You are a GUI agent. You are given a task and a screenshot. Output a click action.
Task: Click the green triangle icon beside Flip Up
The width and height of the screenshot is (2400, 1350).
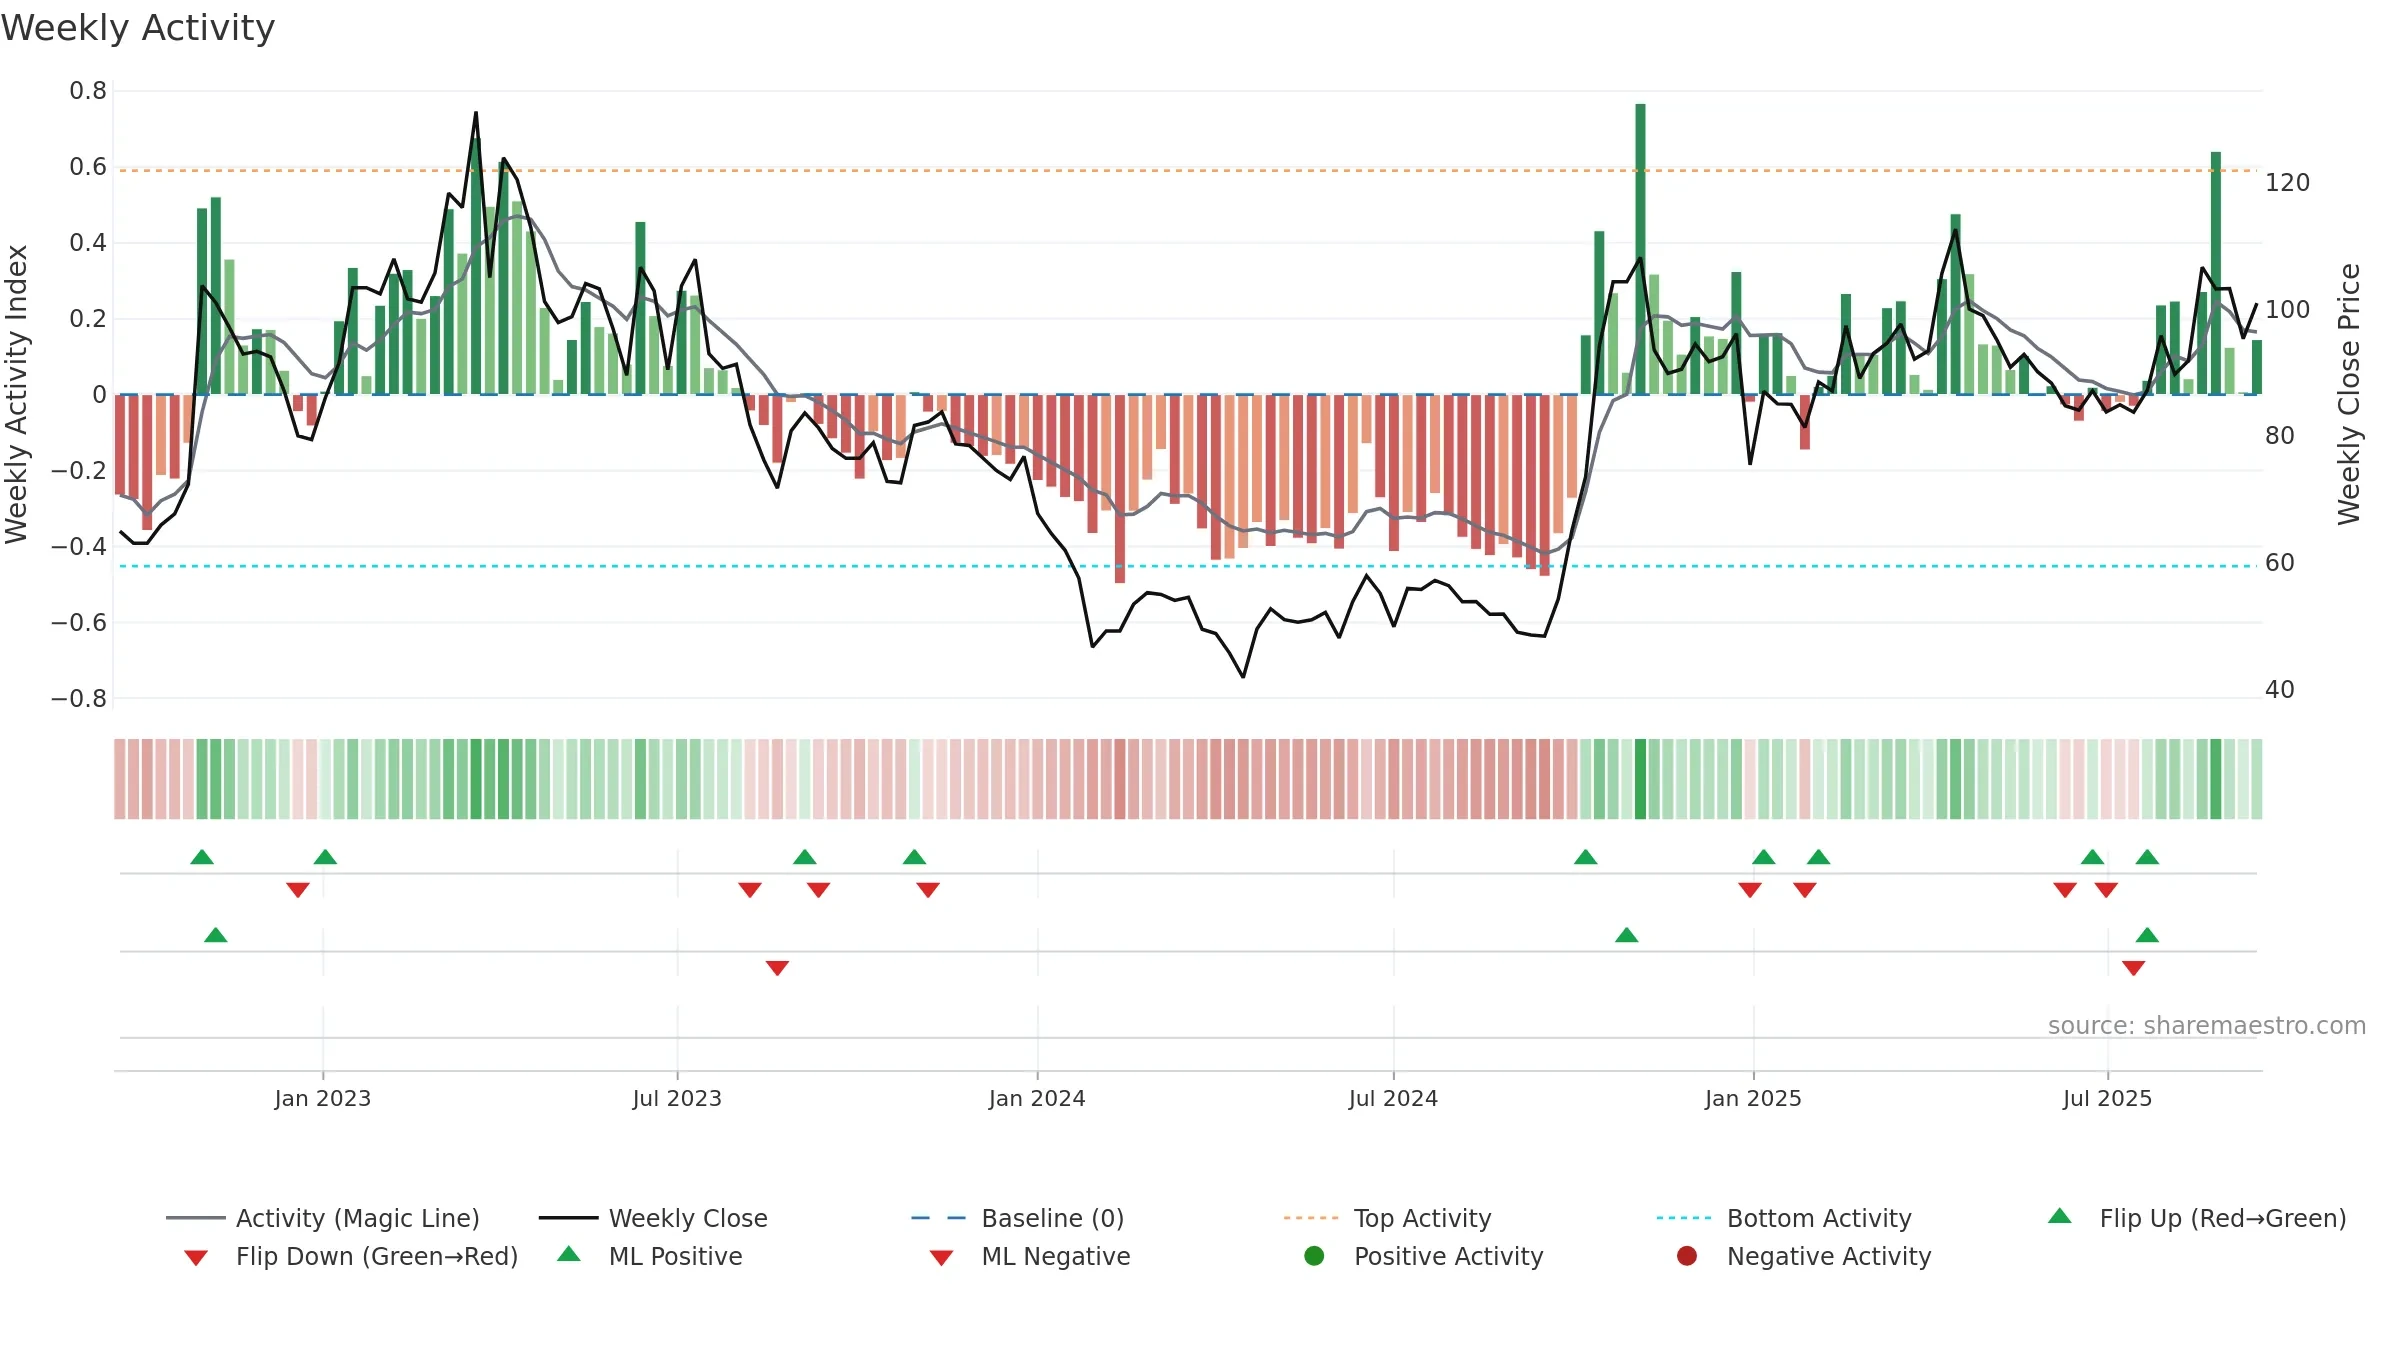tap(2060, 1216)
